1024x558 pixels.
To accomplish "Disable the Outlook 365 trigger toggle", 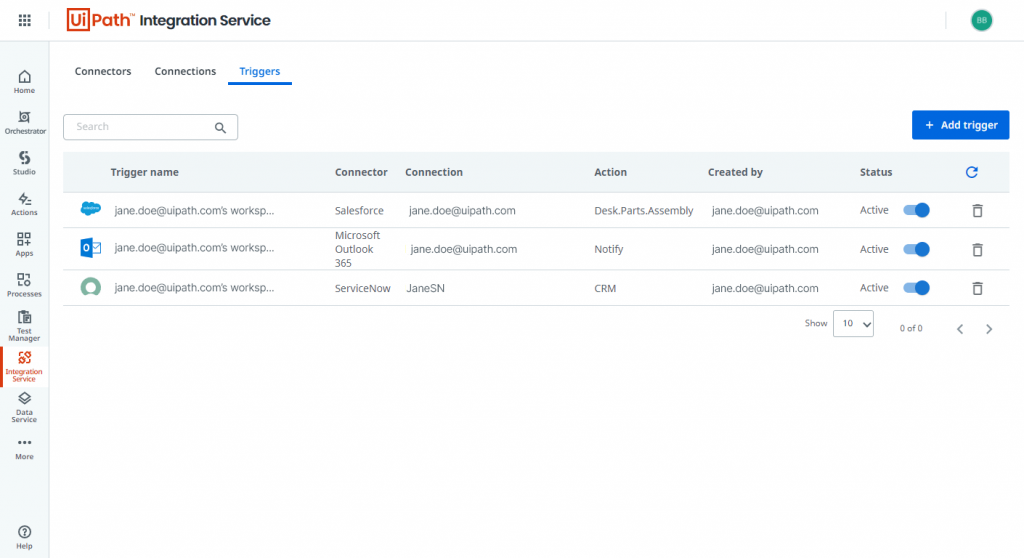I will tap(916, 249).
